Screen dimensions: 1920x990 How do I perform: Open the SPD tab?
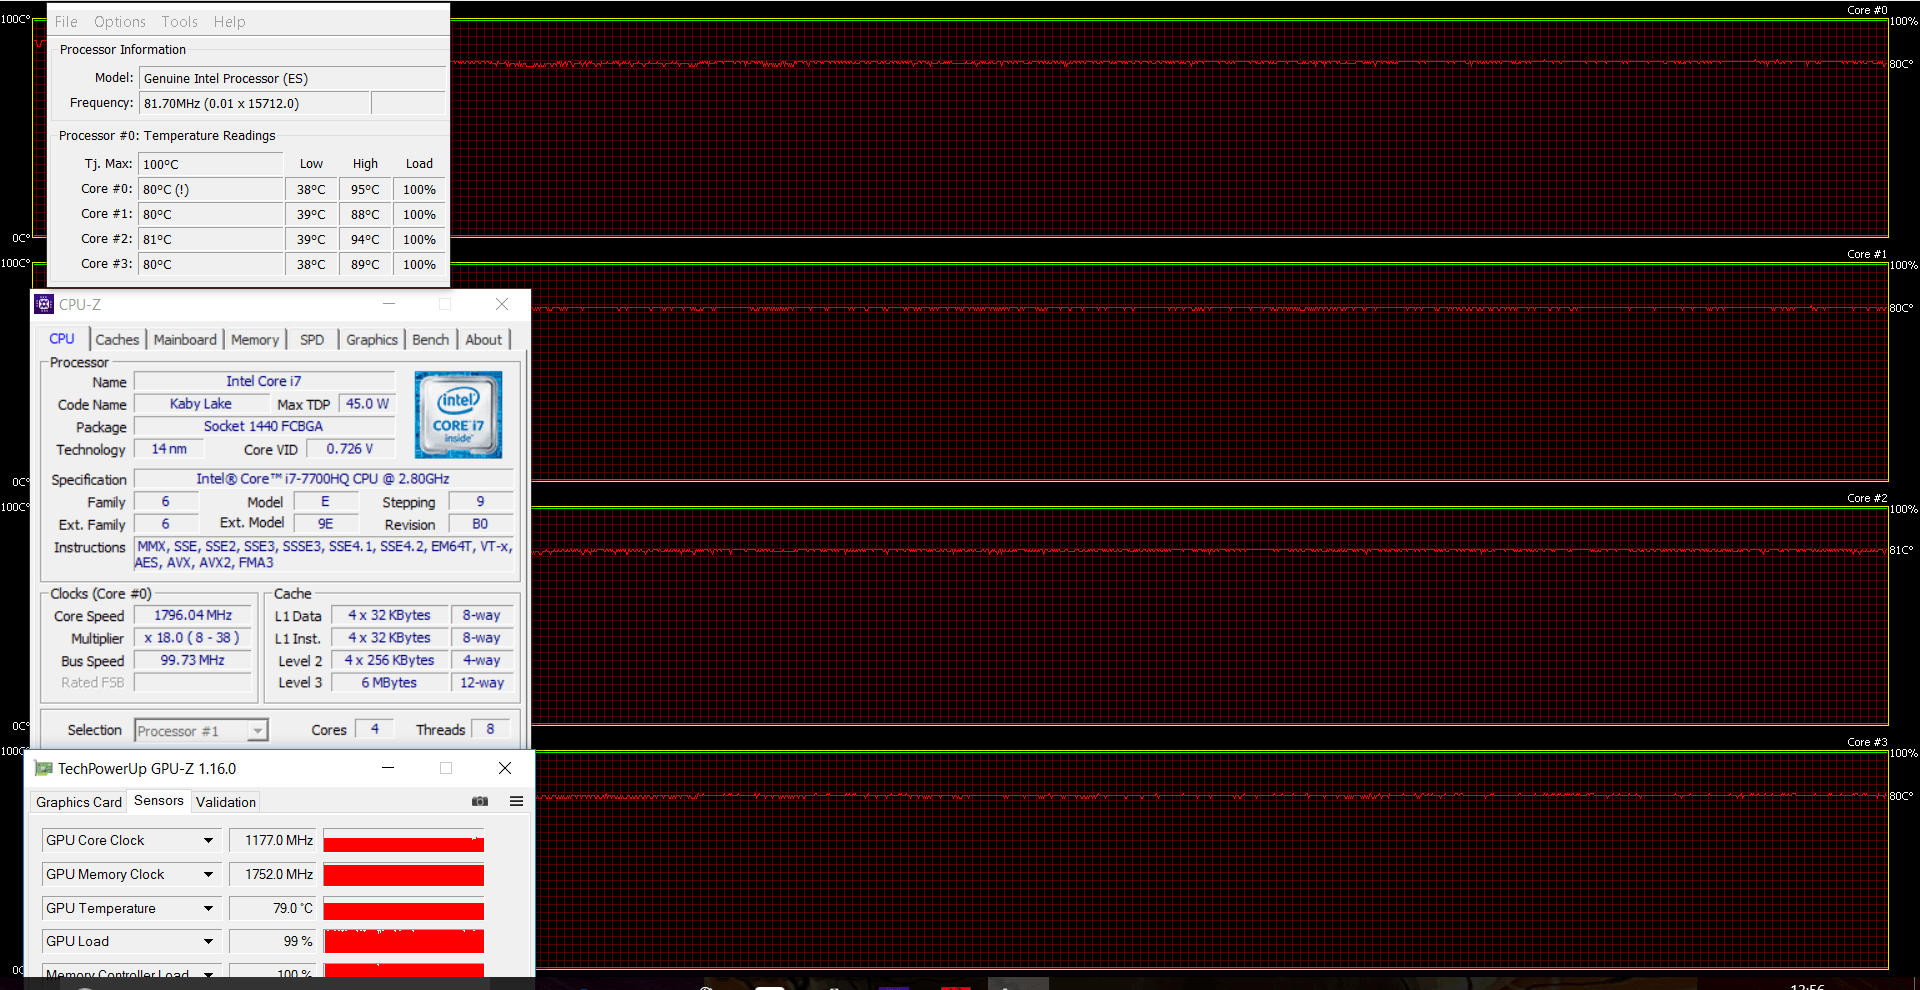(312, 340)
